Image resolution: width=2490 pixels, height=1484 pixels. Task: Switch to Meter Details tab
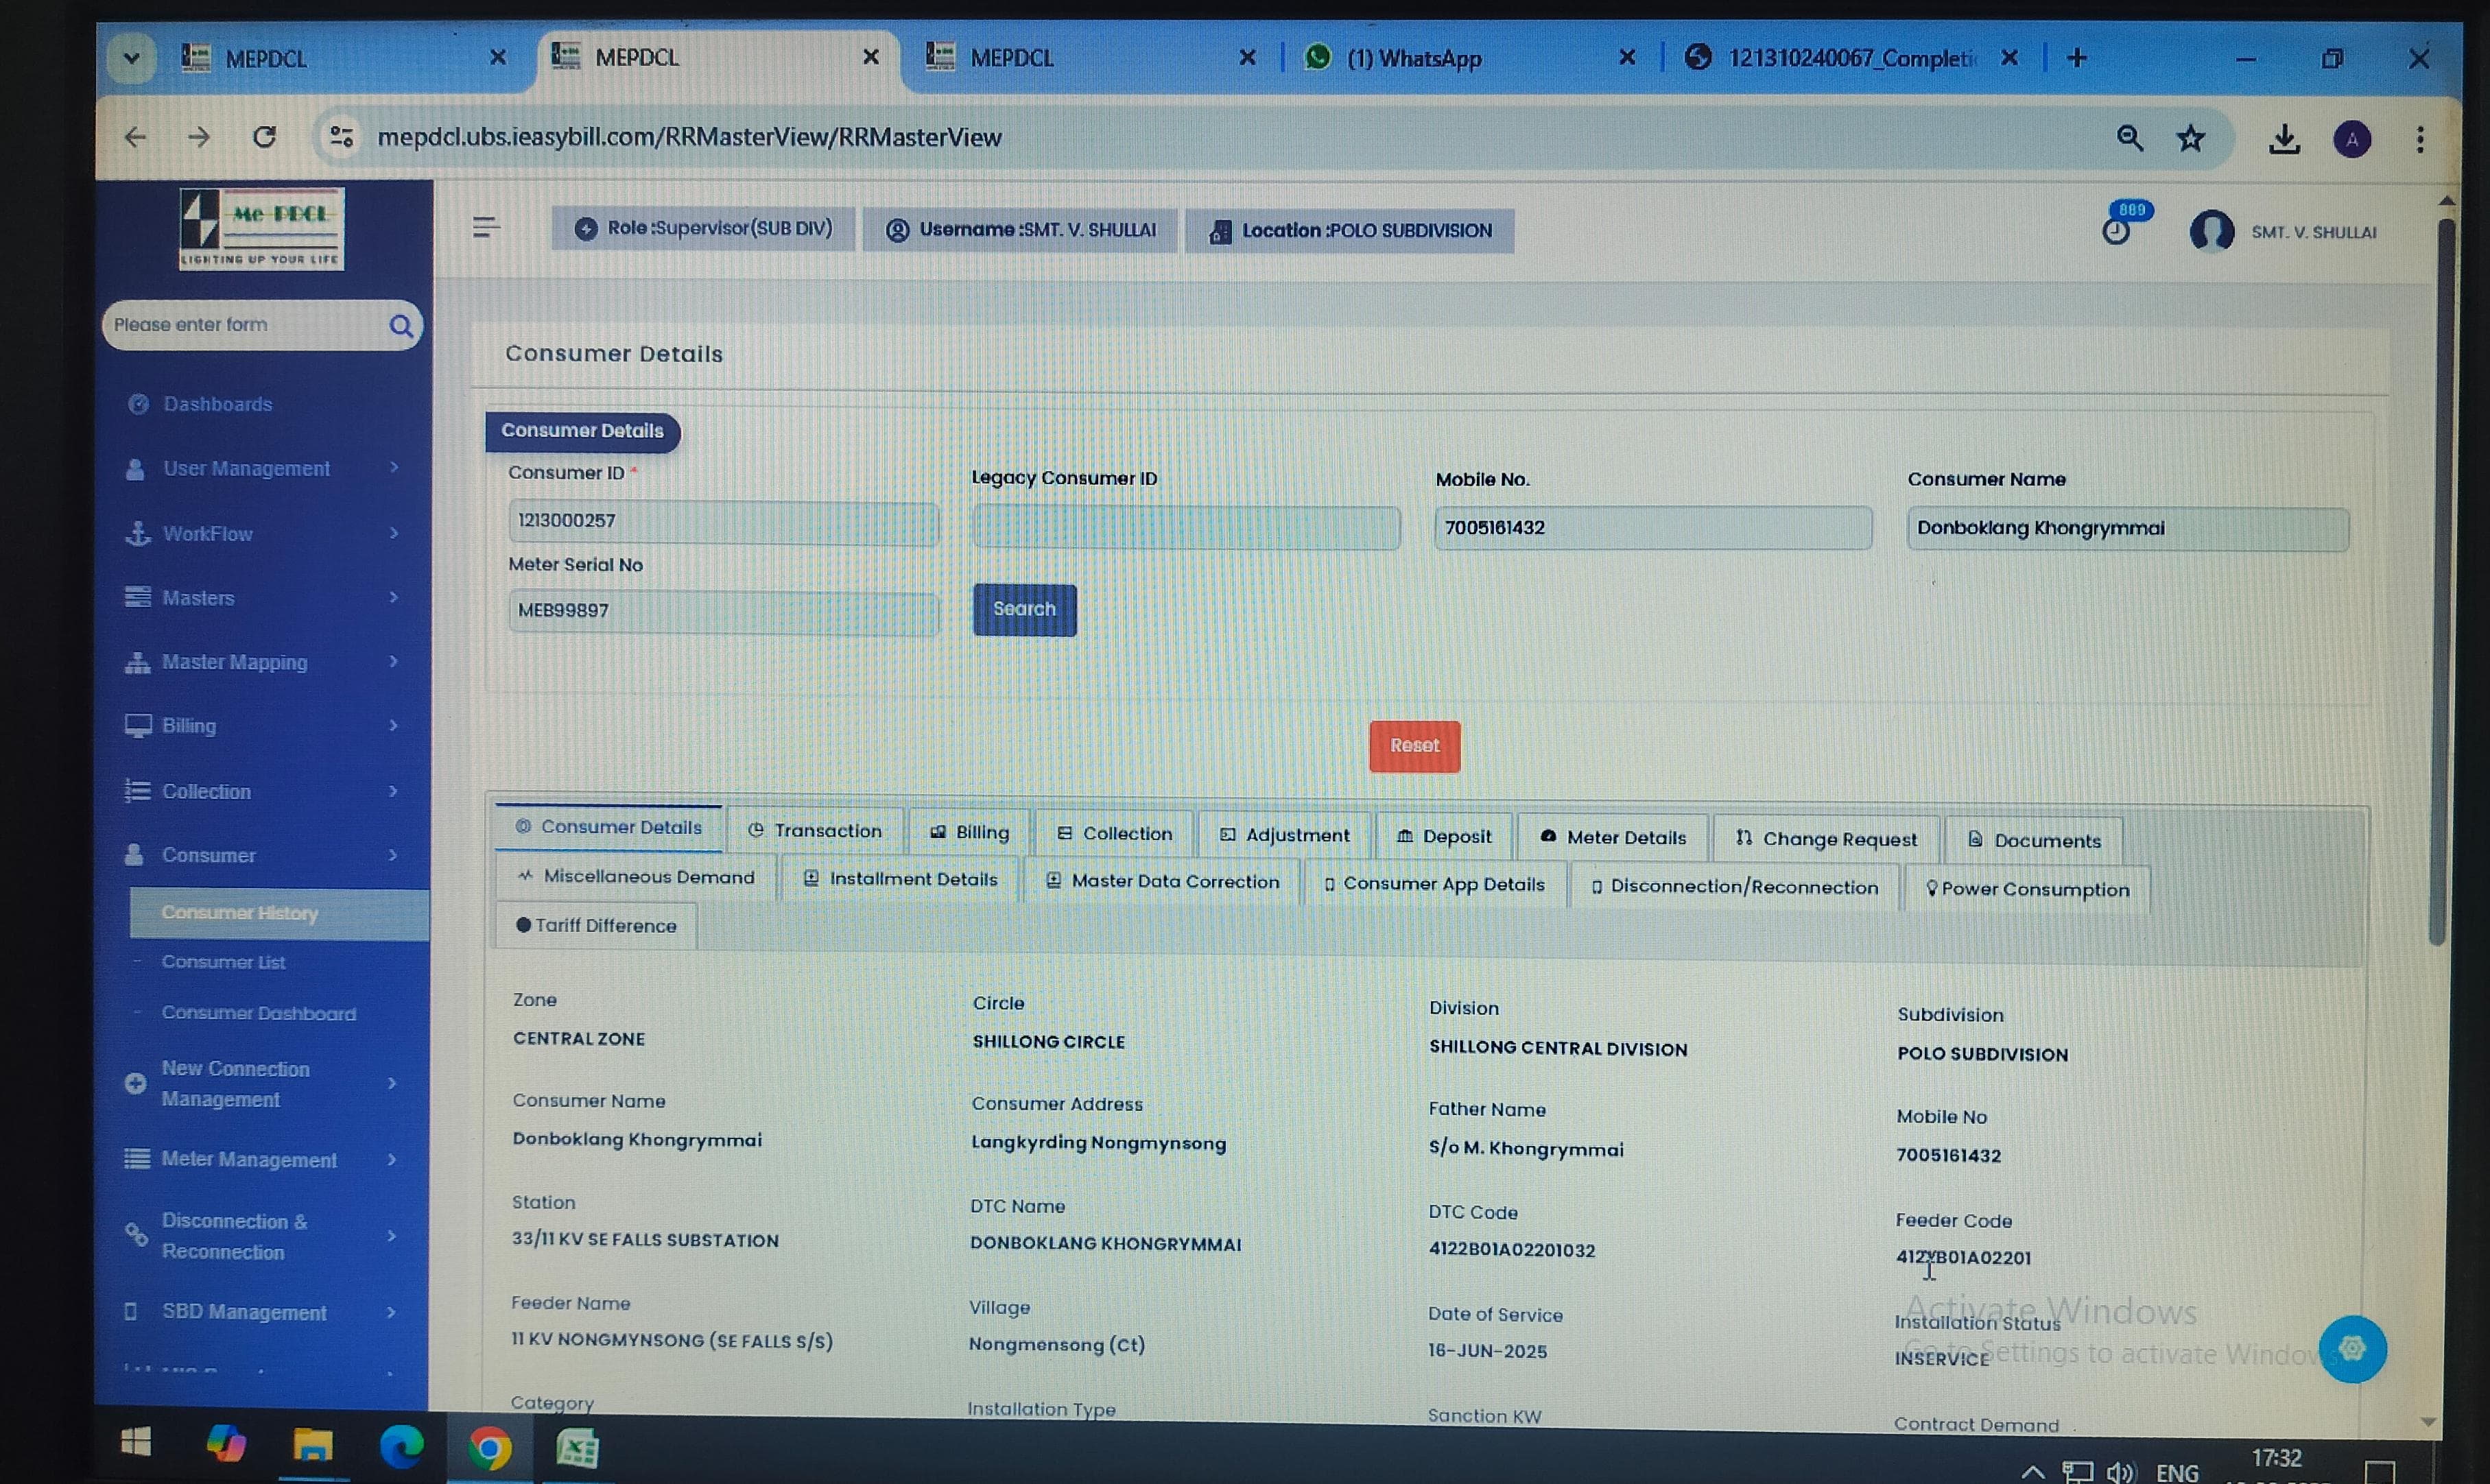pos(1613,837)
